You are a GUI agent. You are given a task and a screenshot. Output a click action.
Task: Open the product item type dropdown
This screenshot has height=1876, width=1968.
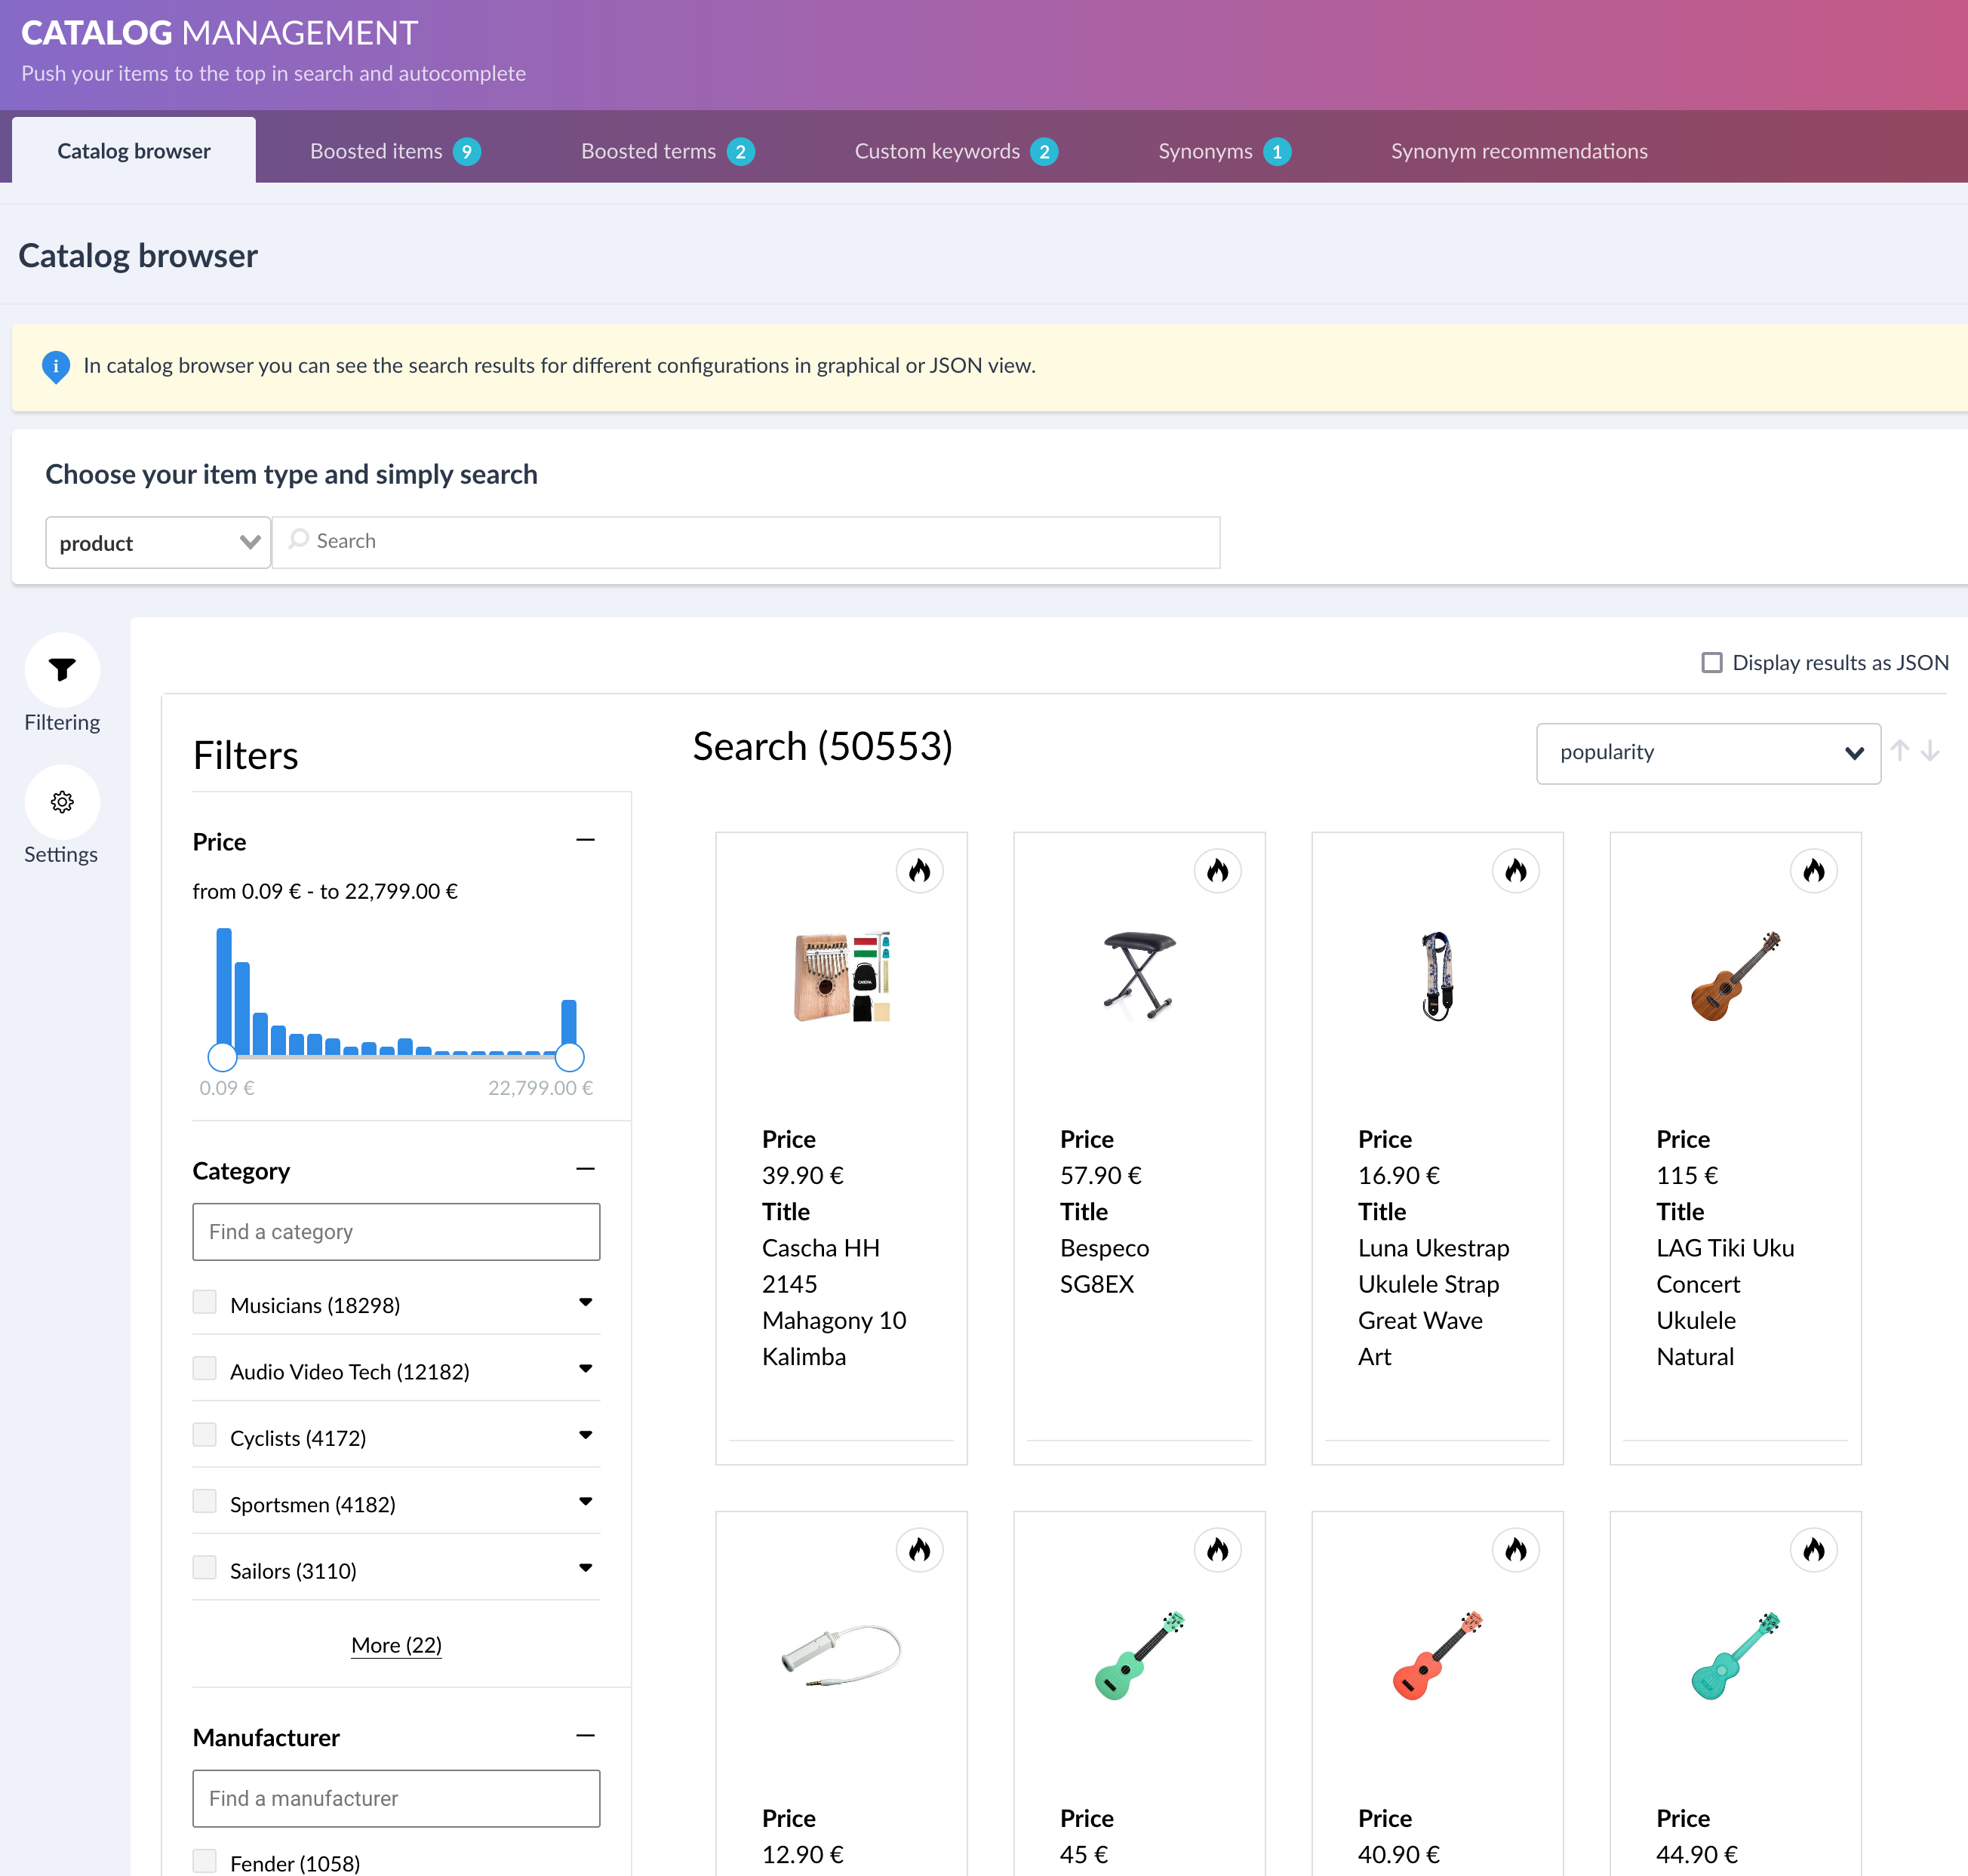[158, 542]
